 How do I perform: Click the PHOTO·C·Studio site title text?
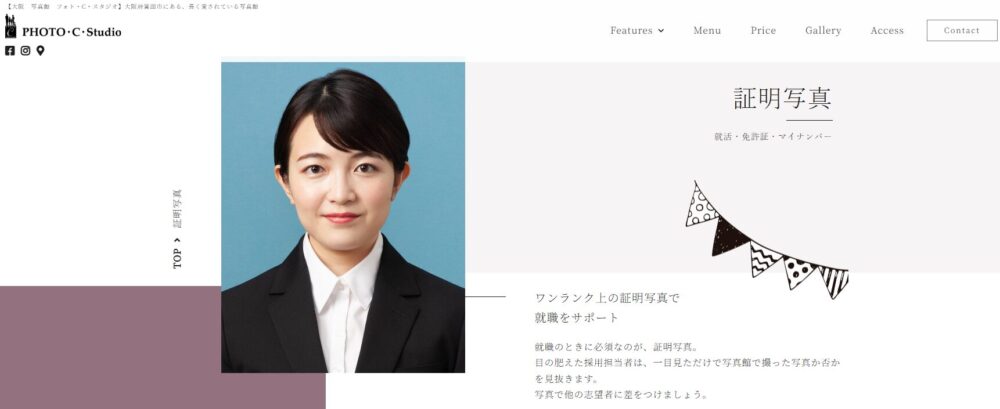tap(71, 32)
